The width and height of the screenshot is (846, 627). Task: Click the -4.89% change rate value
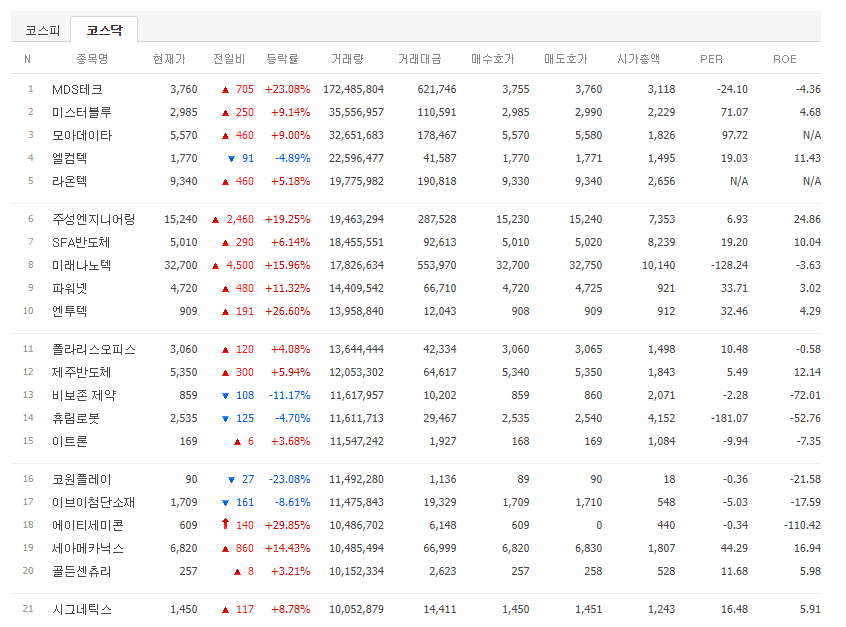click(x=292, y=159)
